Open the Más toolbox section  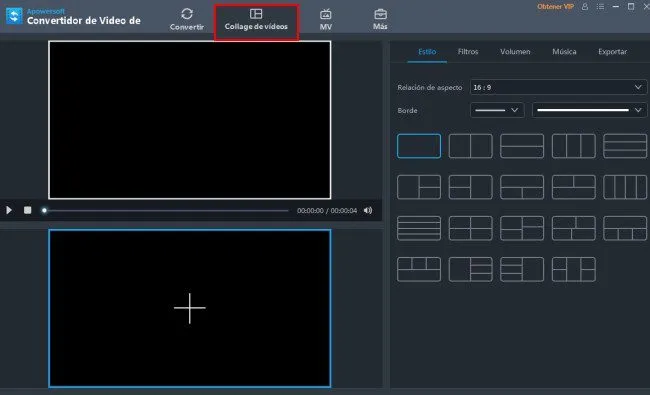tap(380, 19)
